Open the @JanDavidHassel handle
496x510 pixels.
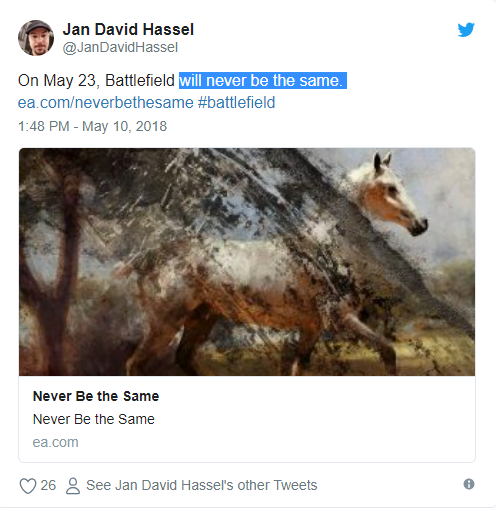click(x=120, y=47)
